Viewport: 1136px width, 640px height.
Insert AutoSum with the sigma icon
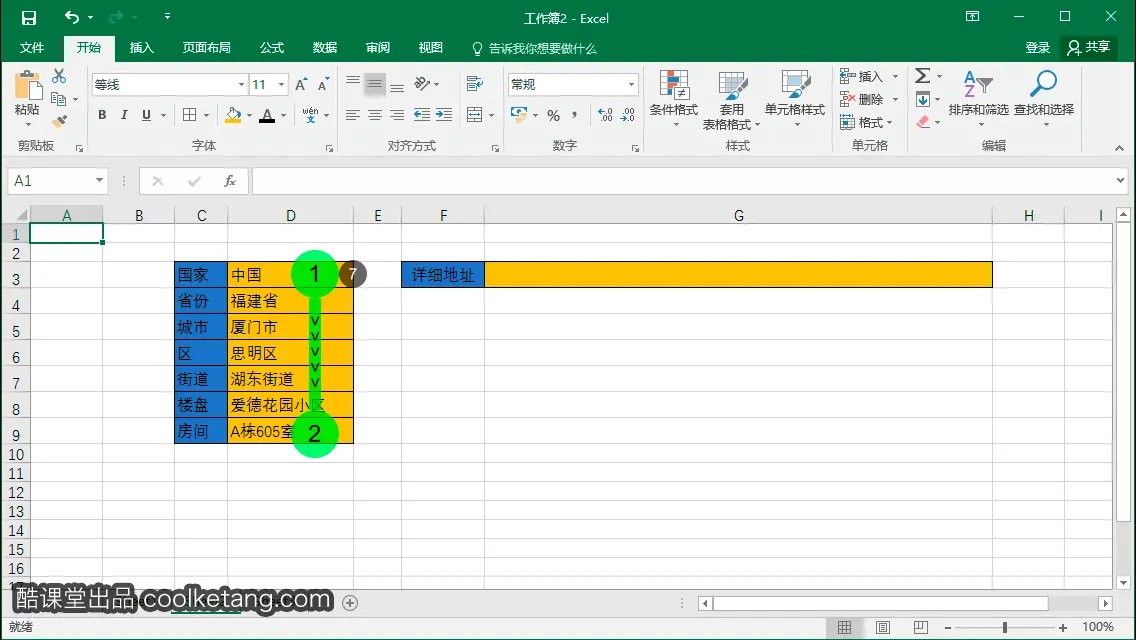(922, 75)
